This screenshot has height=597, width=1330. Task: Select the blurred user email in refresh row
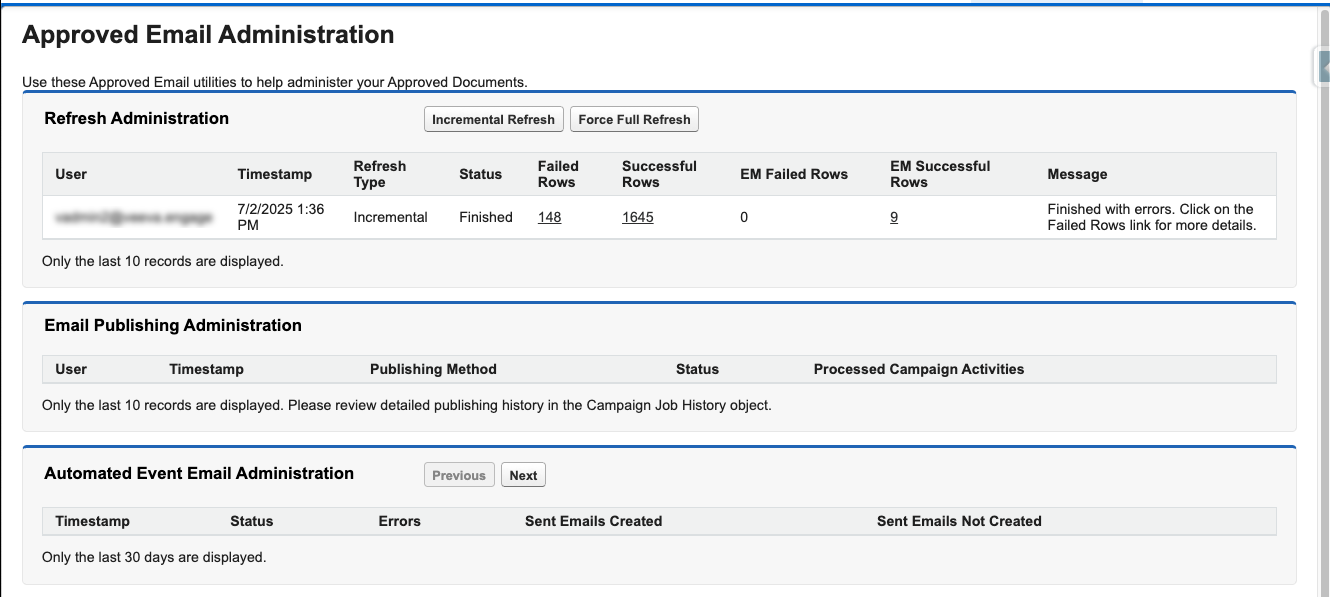[x=133, y=217]
